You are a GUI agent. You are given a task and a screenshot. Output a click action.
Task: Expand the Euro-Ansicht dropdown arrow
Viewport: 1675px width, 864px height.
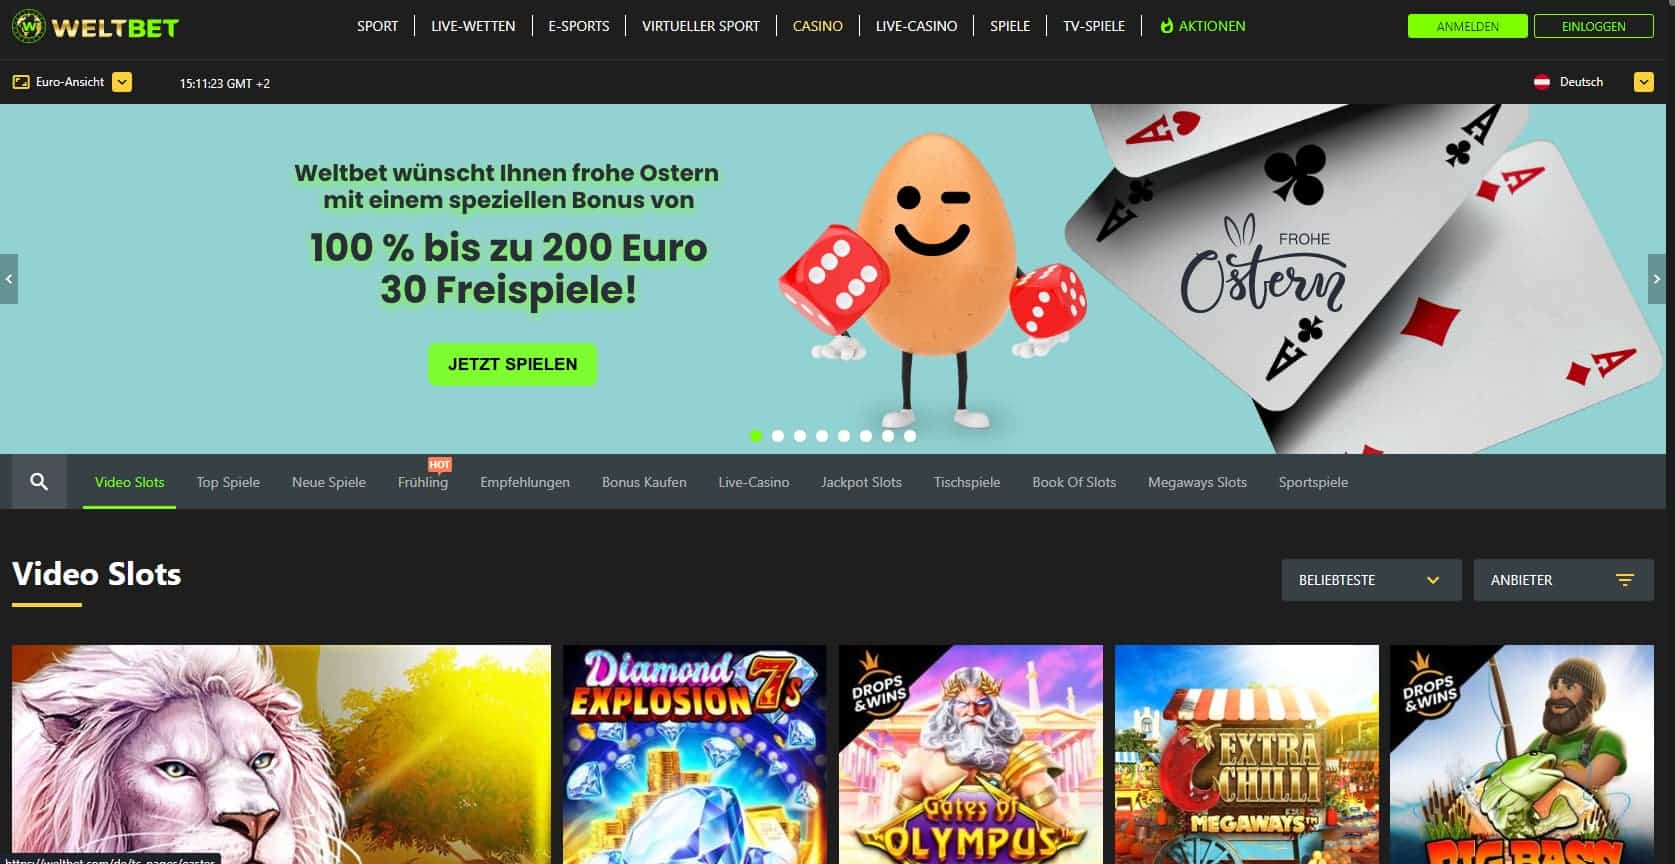tap(122, 82)
